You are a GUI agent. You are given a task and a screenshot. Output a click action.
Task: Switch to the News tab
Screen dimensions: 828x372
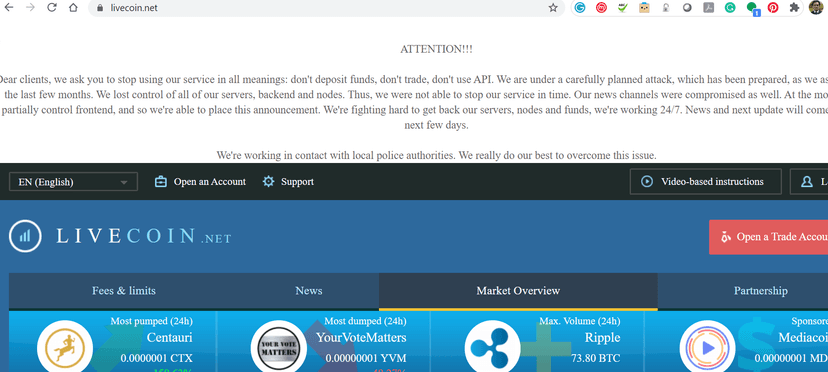click(x=309, y=291)
